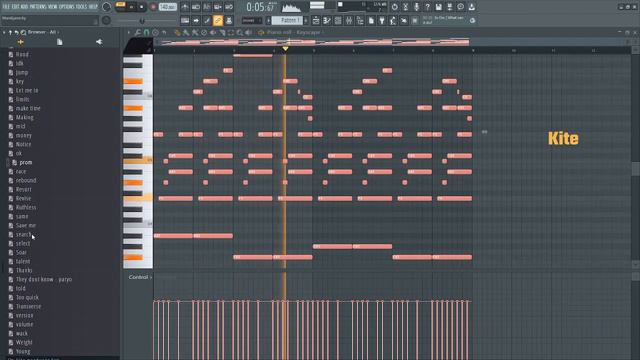
Task: Open the ADD menu
Action: 24,7
